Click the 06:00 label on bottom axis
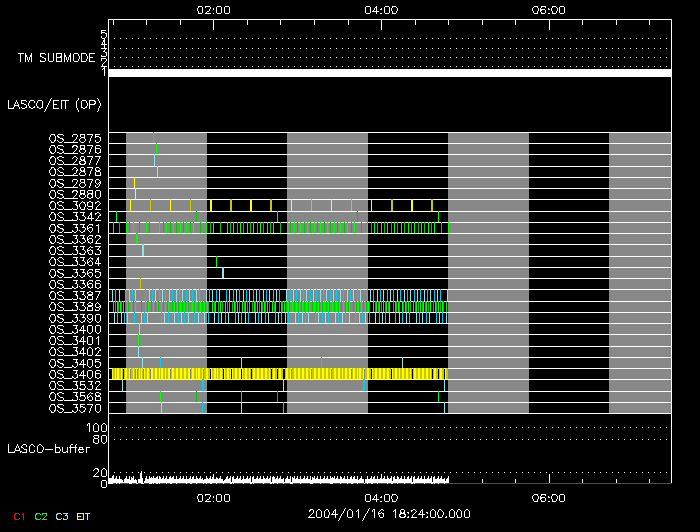The width and height of the screenshot is (700, 532). tap(549, 497)
